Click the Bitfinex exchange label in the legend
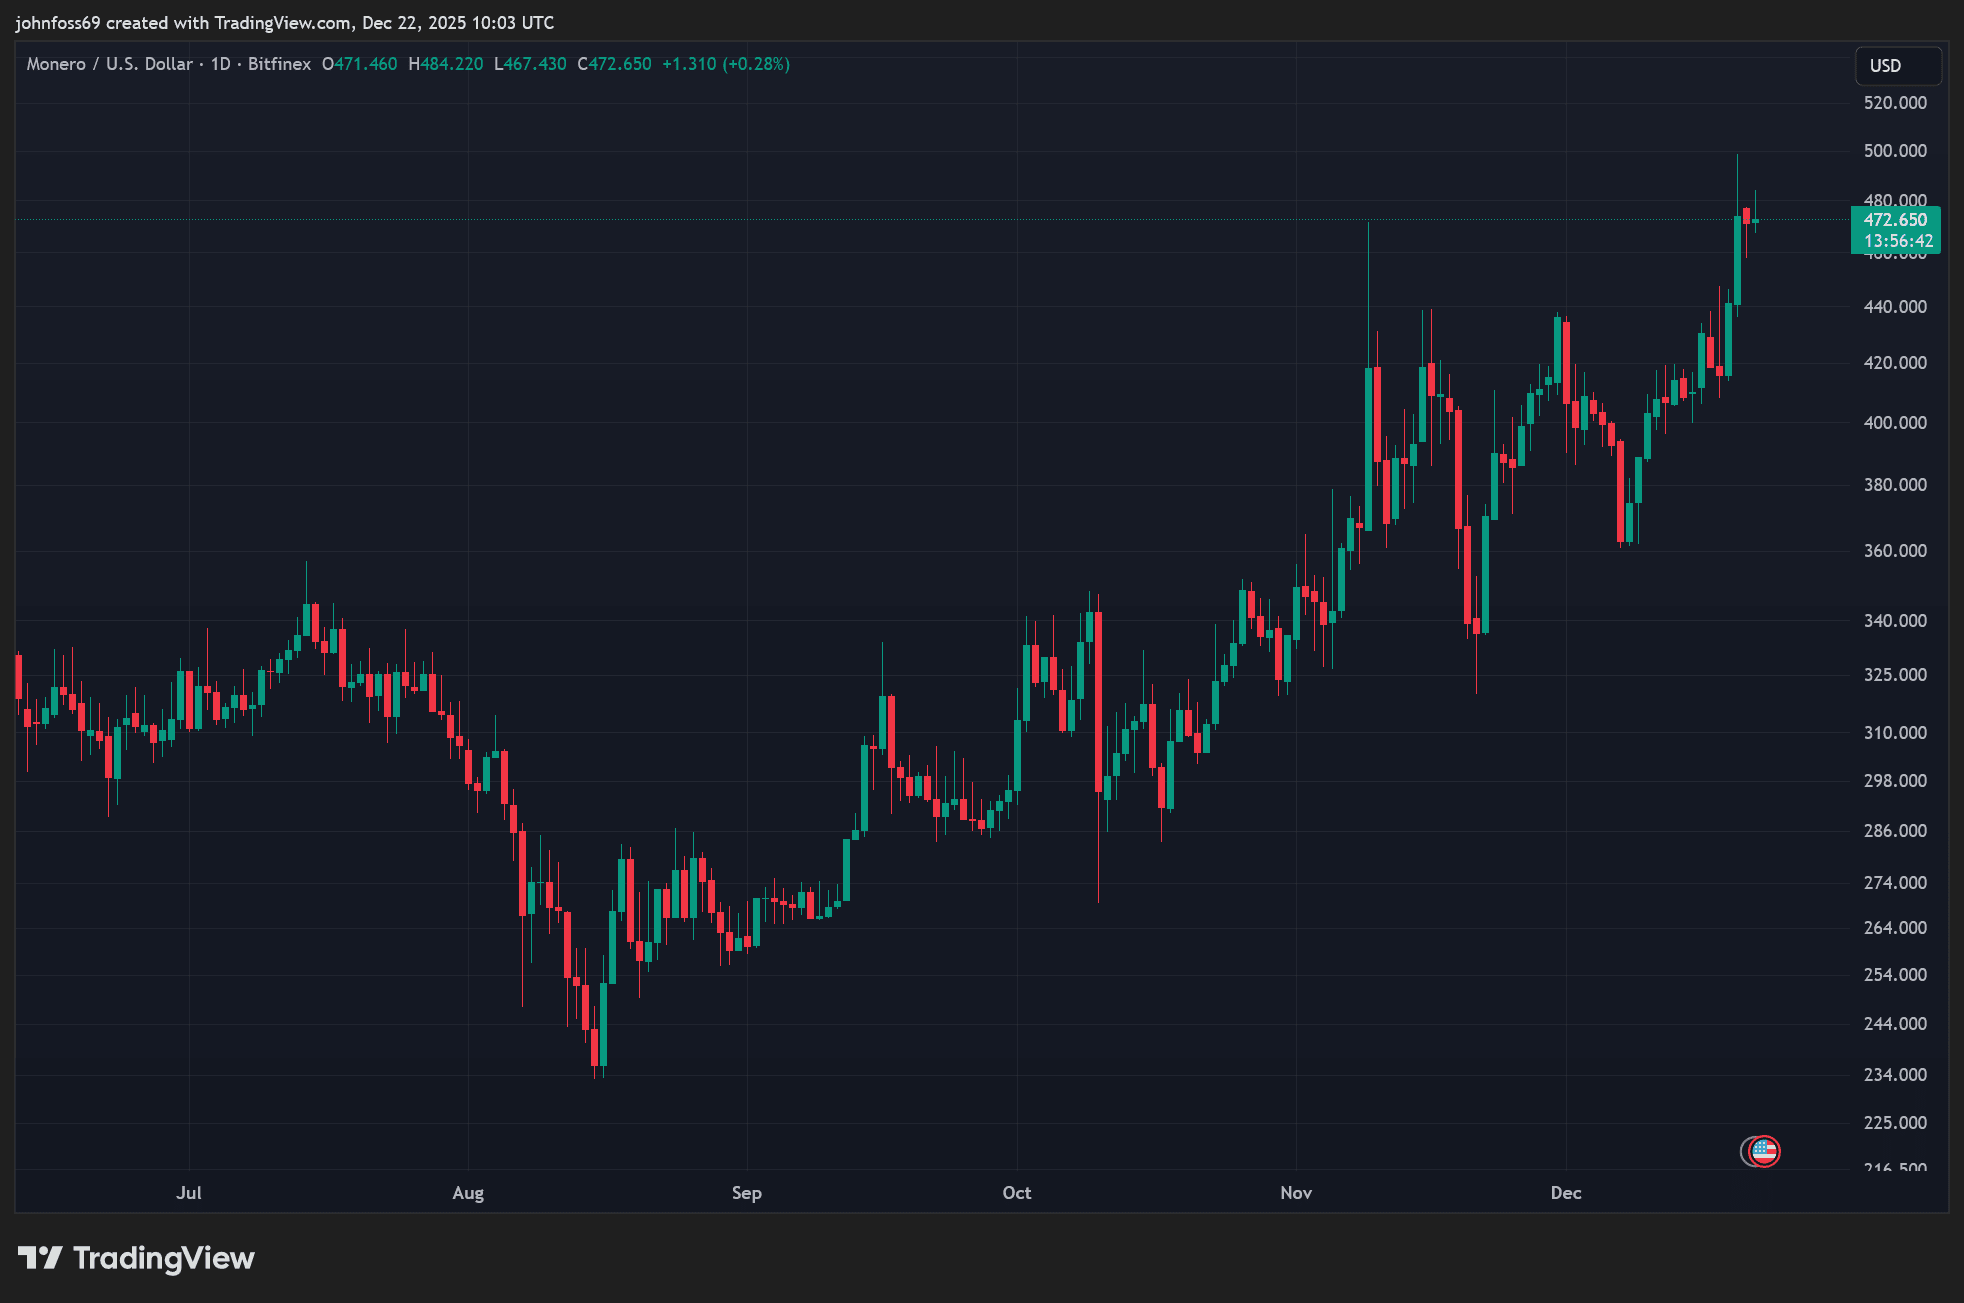The width and height of the screenshot is (1964, 1303). tap(279, 64)
